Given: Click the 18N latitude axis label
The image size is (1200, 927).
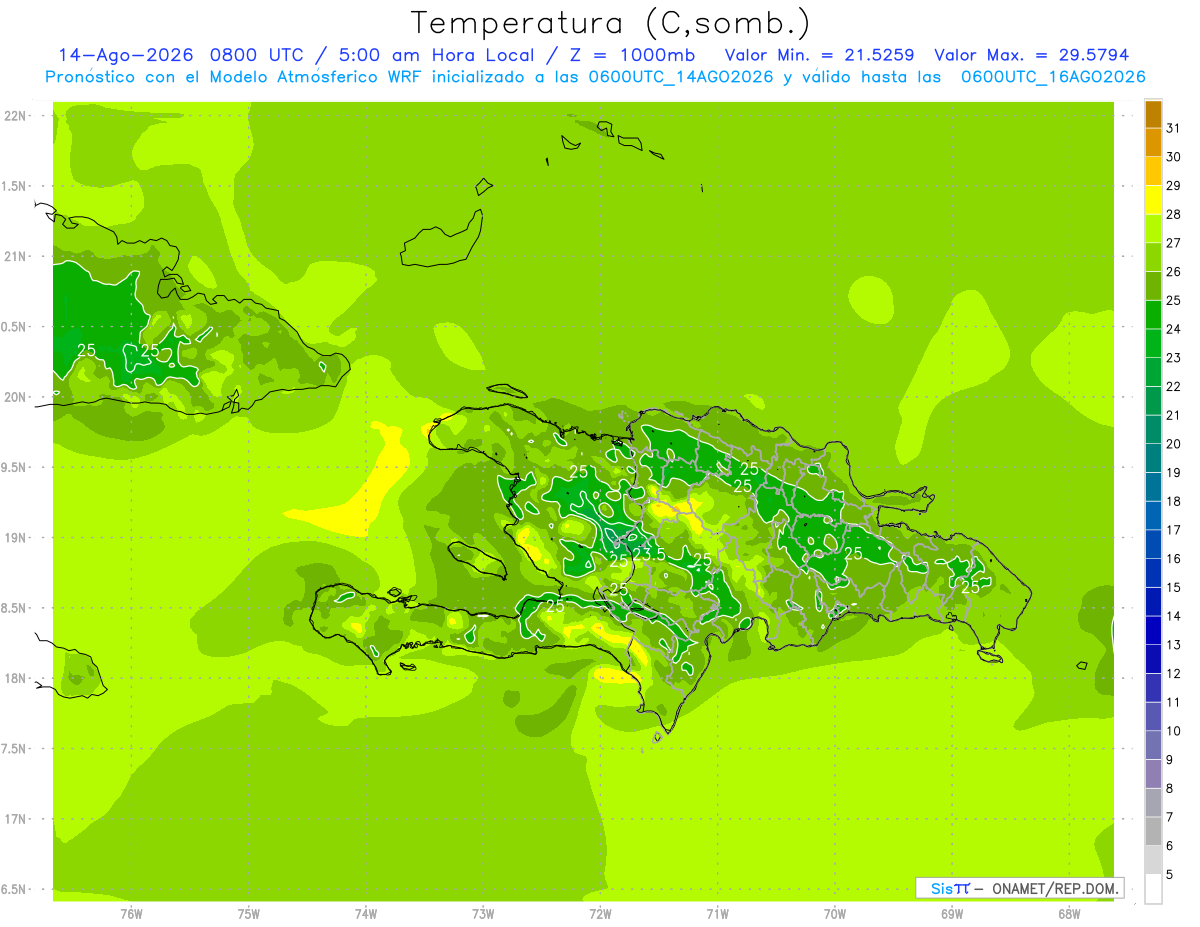Looking at the screenshot, I should pos(15,678).
